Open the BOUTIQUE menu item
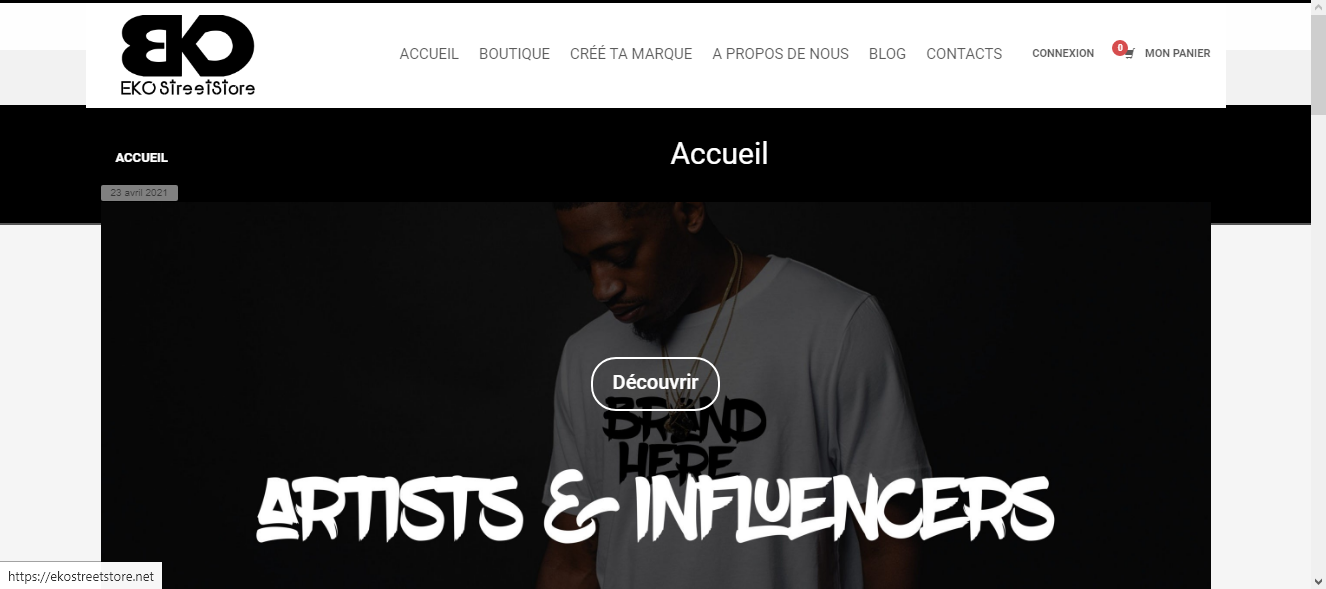 point(514,54)
